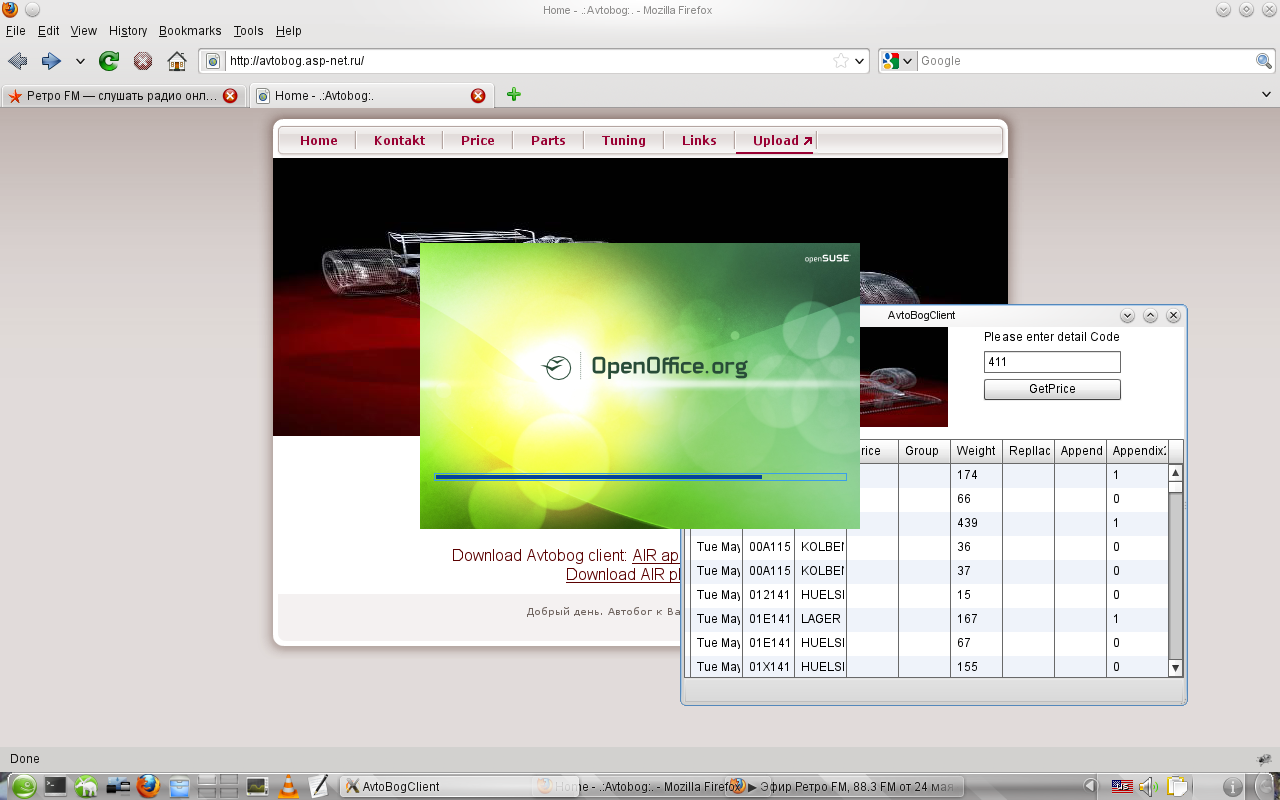Viewport: 1280px width, 800px height.
Task: Go to the Firefox home page icon
Action: [177, 61]
